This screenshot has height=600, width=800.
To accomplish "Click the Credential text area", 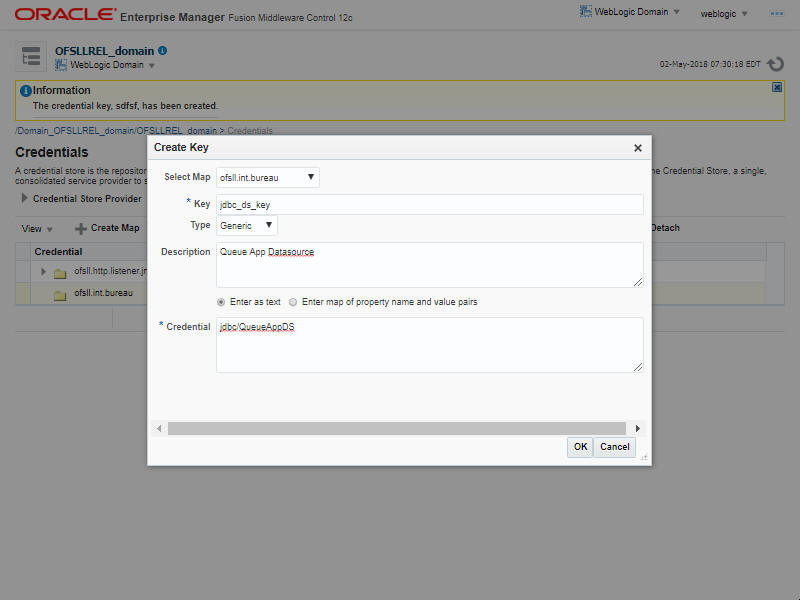I will pos(430,345).
